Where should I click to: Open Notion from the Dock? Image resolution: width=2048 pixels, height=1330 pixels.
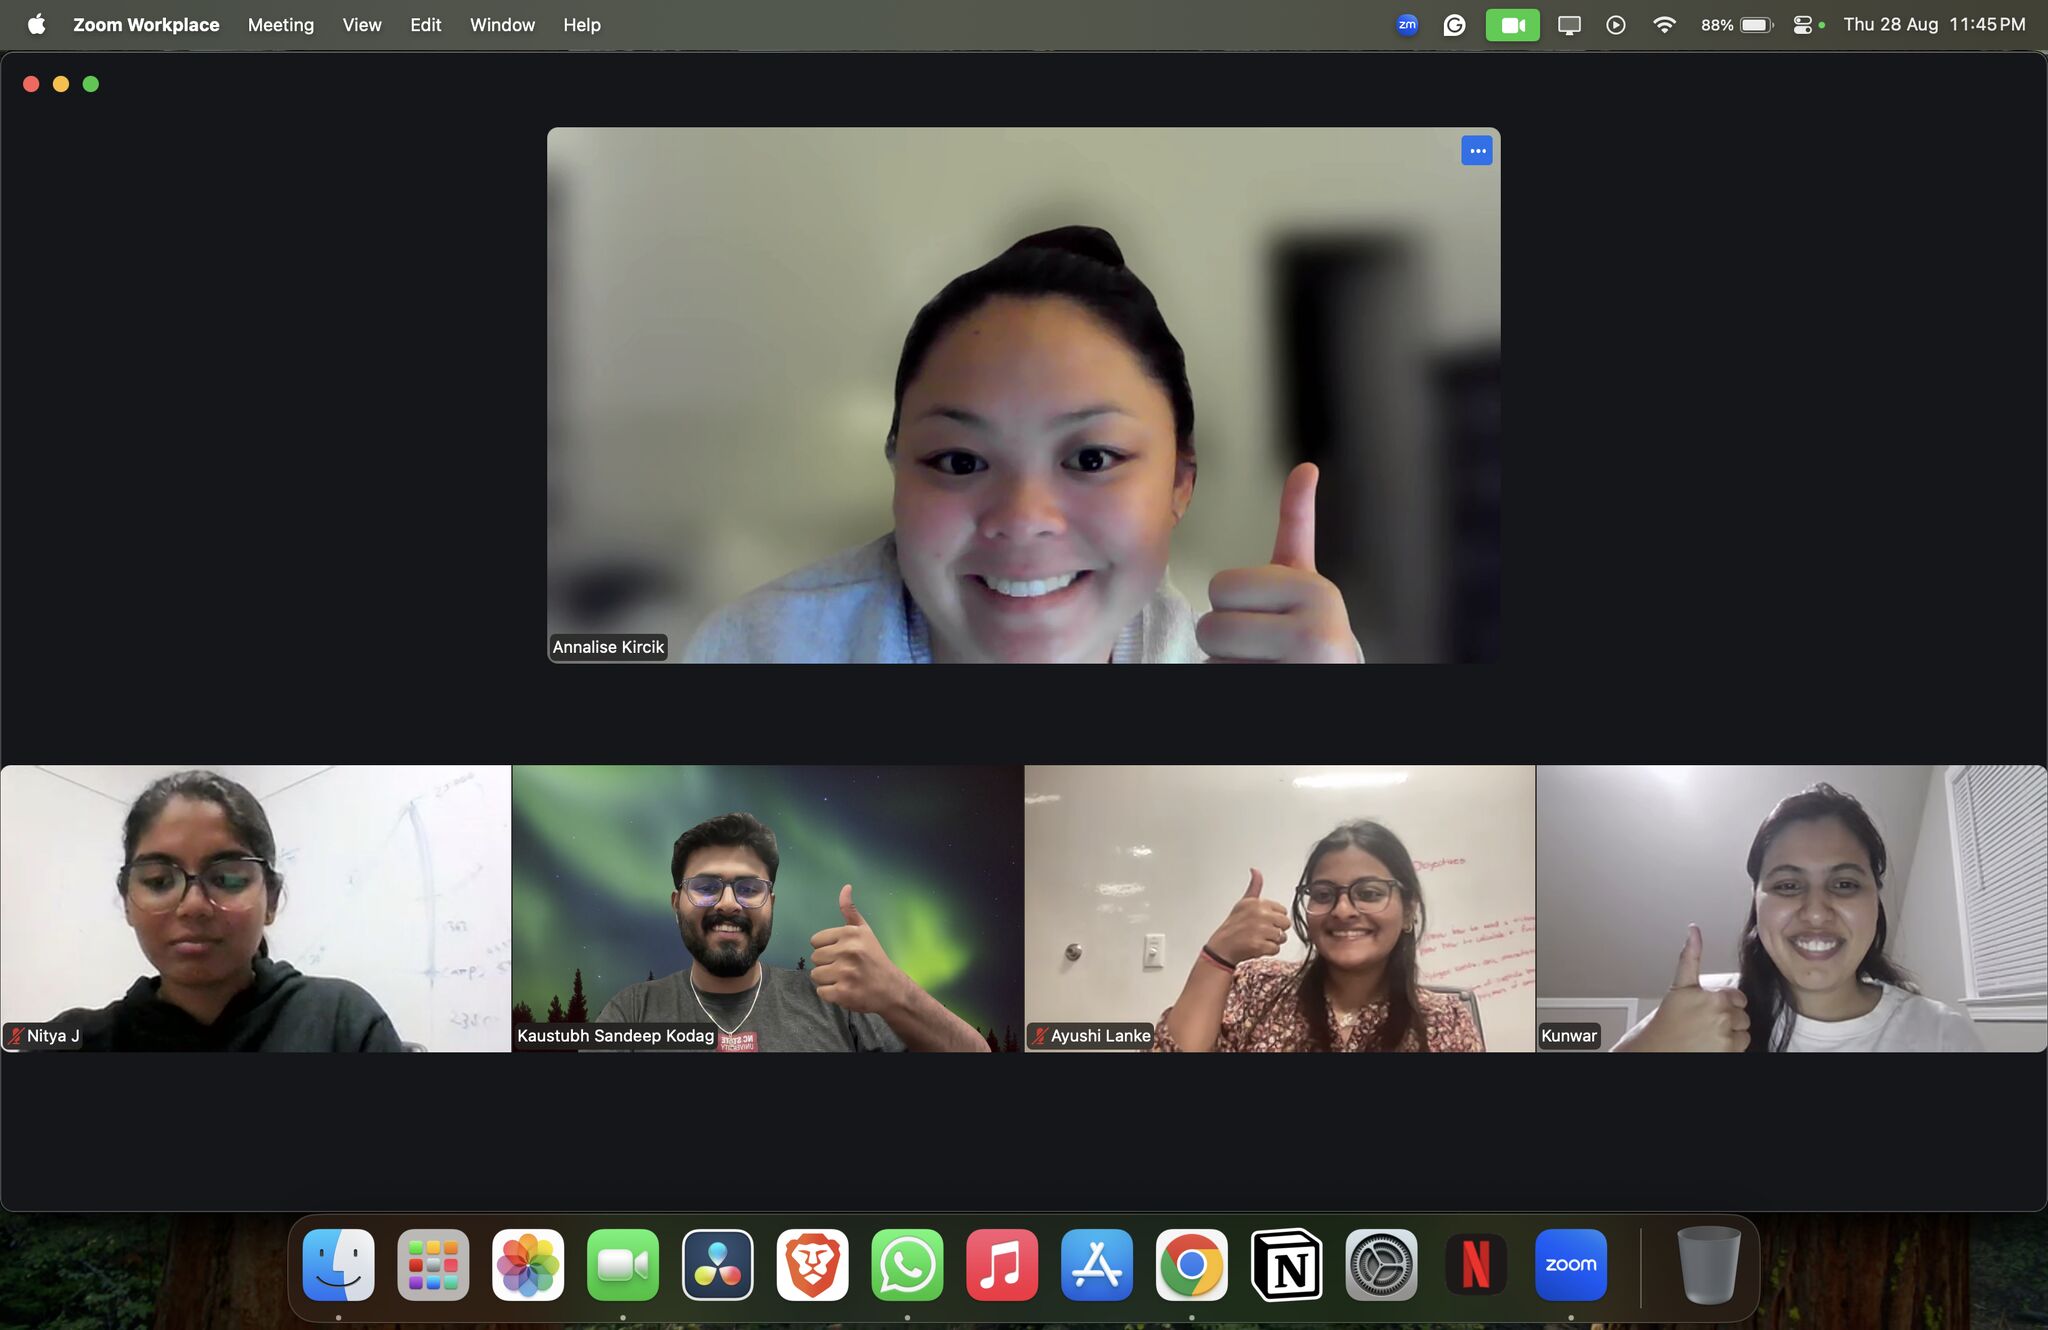1286,1265
